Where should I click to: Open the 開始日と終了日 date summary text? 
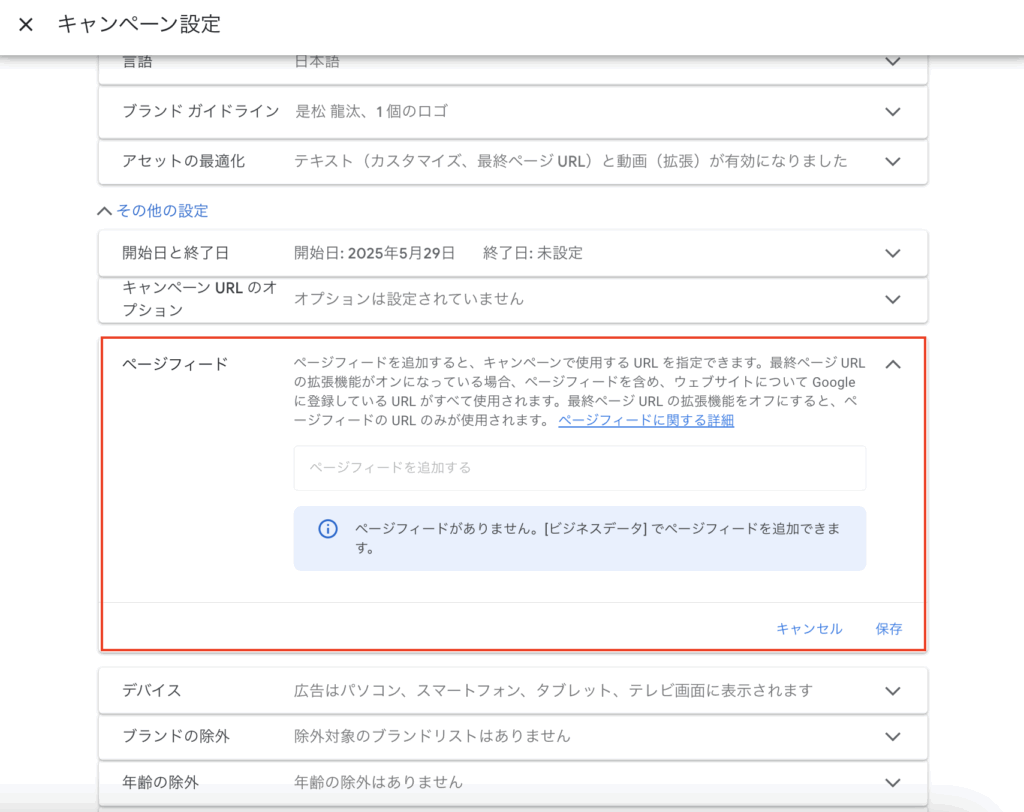point(438,253)
